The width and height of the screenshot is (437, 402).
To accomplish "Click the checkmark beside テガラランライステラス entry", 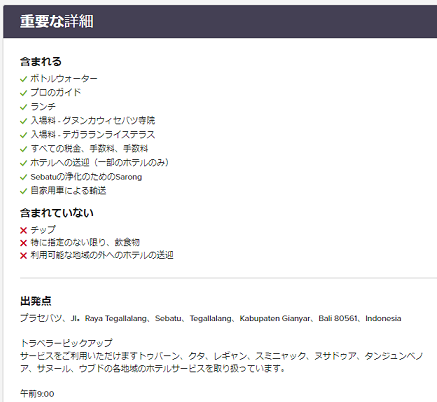I will (23, 135).
